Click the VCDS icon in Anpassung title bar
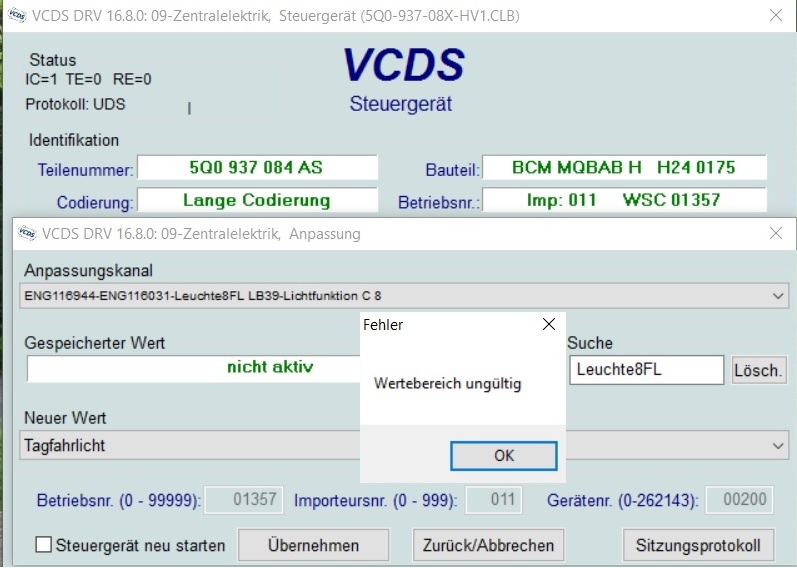Screen dimensions: 797x568 pos(27,233)
